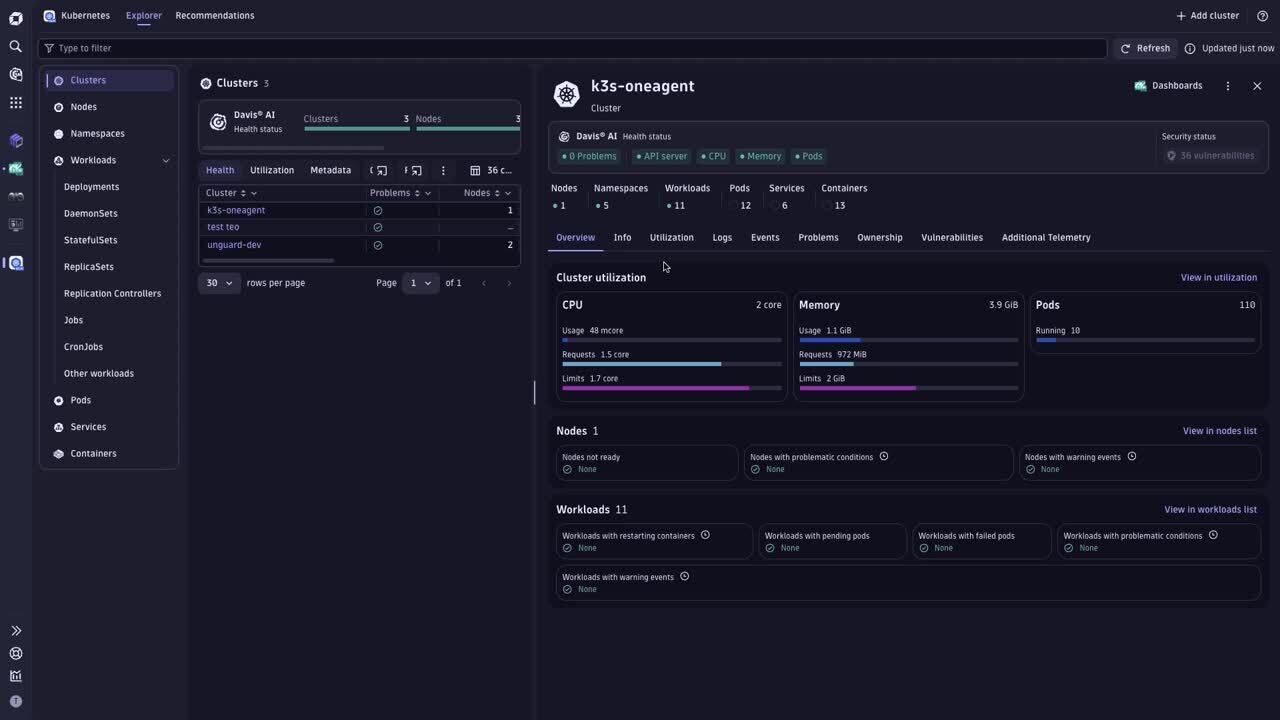Close the k3s-oneagent details panel
The height and width of the screenshot is (720, 1280).
tap(1257, 86)
